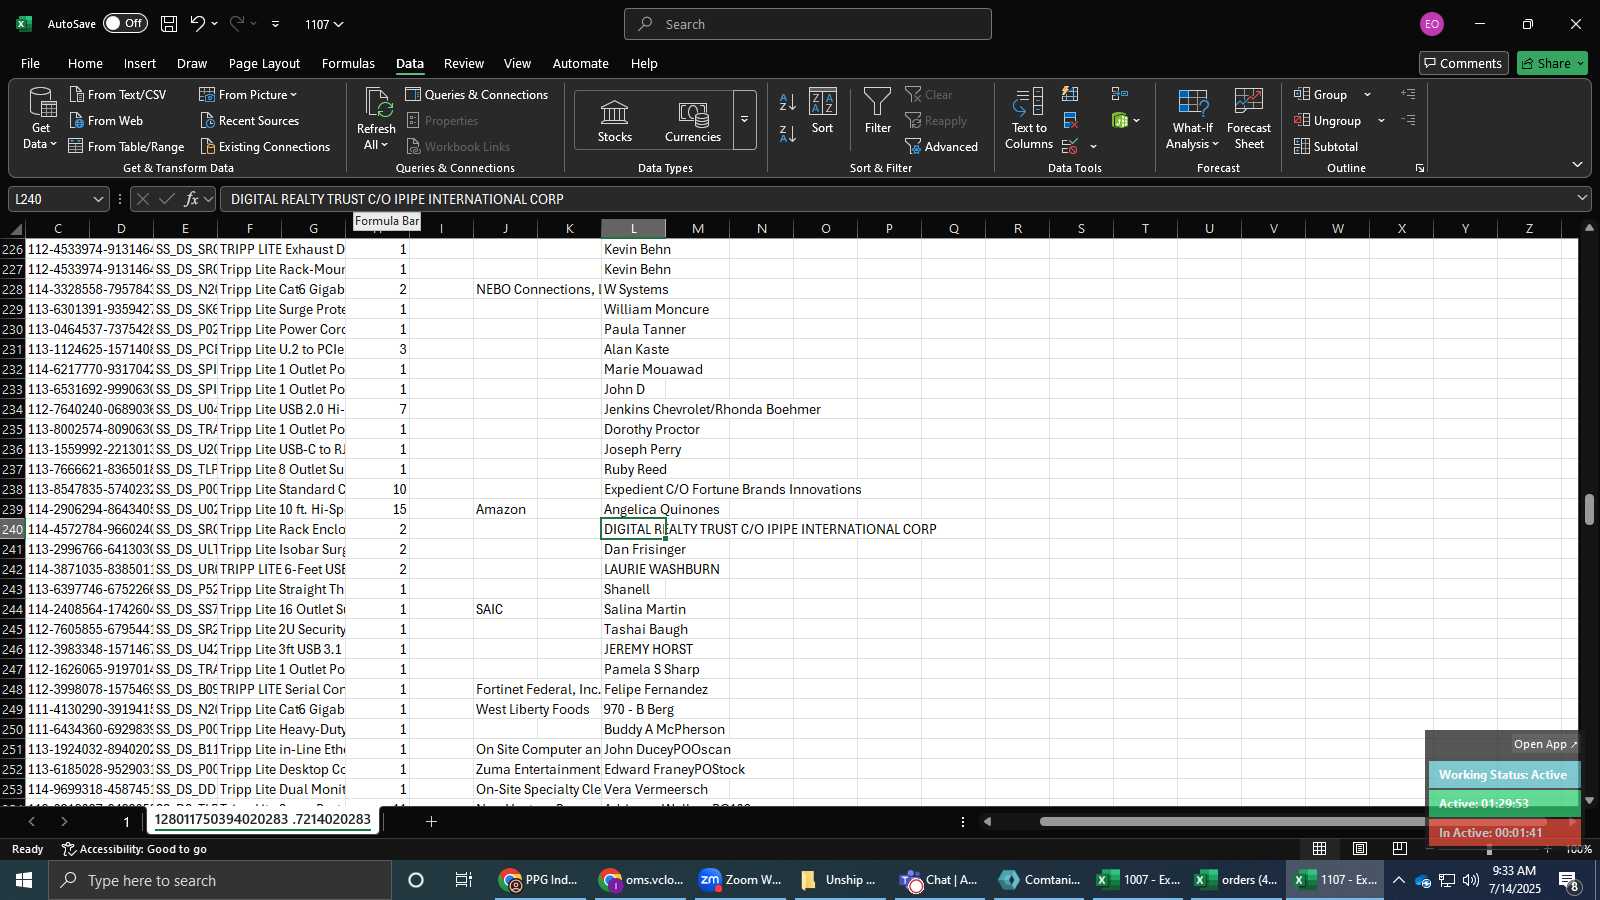Import data From Web

(x=106, y=120)
